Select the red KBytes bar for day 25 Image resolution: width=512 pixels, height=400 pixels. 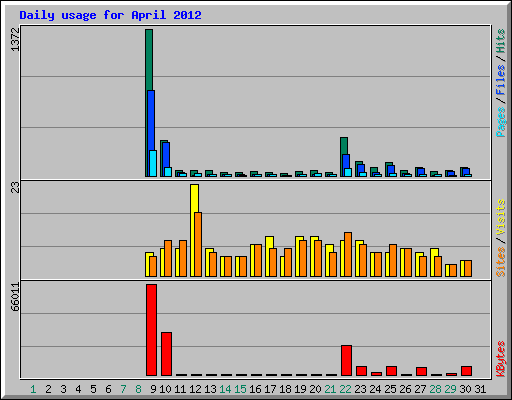[x=391, y=371]
